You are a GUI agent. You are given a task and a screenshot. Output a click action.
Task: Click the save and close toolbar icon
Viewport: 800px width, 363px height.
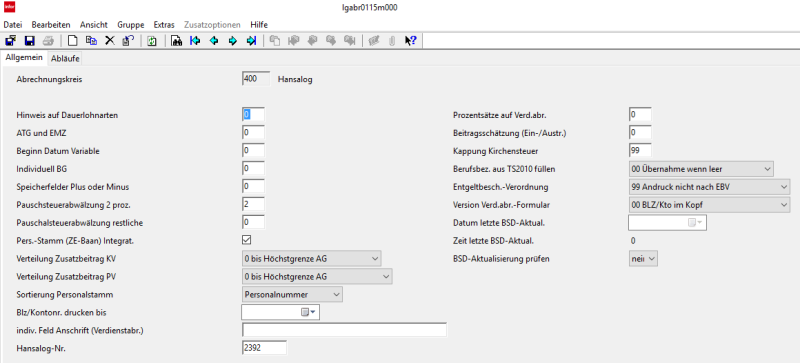coord(11,41)
